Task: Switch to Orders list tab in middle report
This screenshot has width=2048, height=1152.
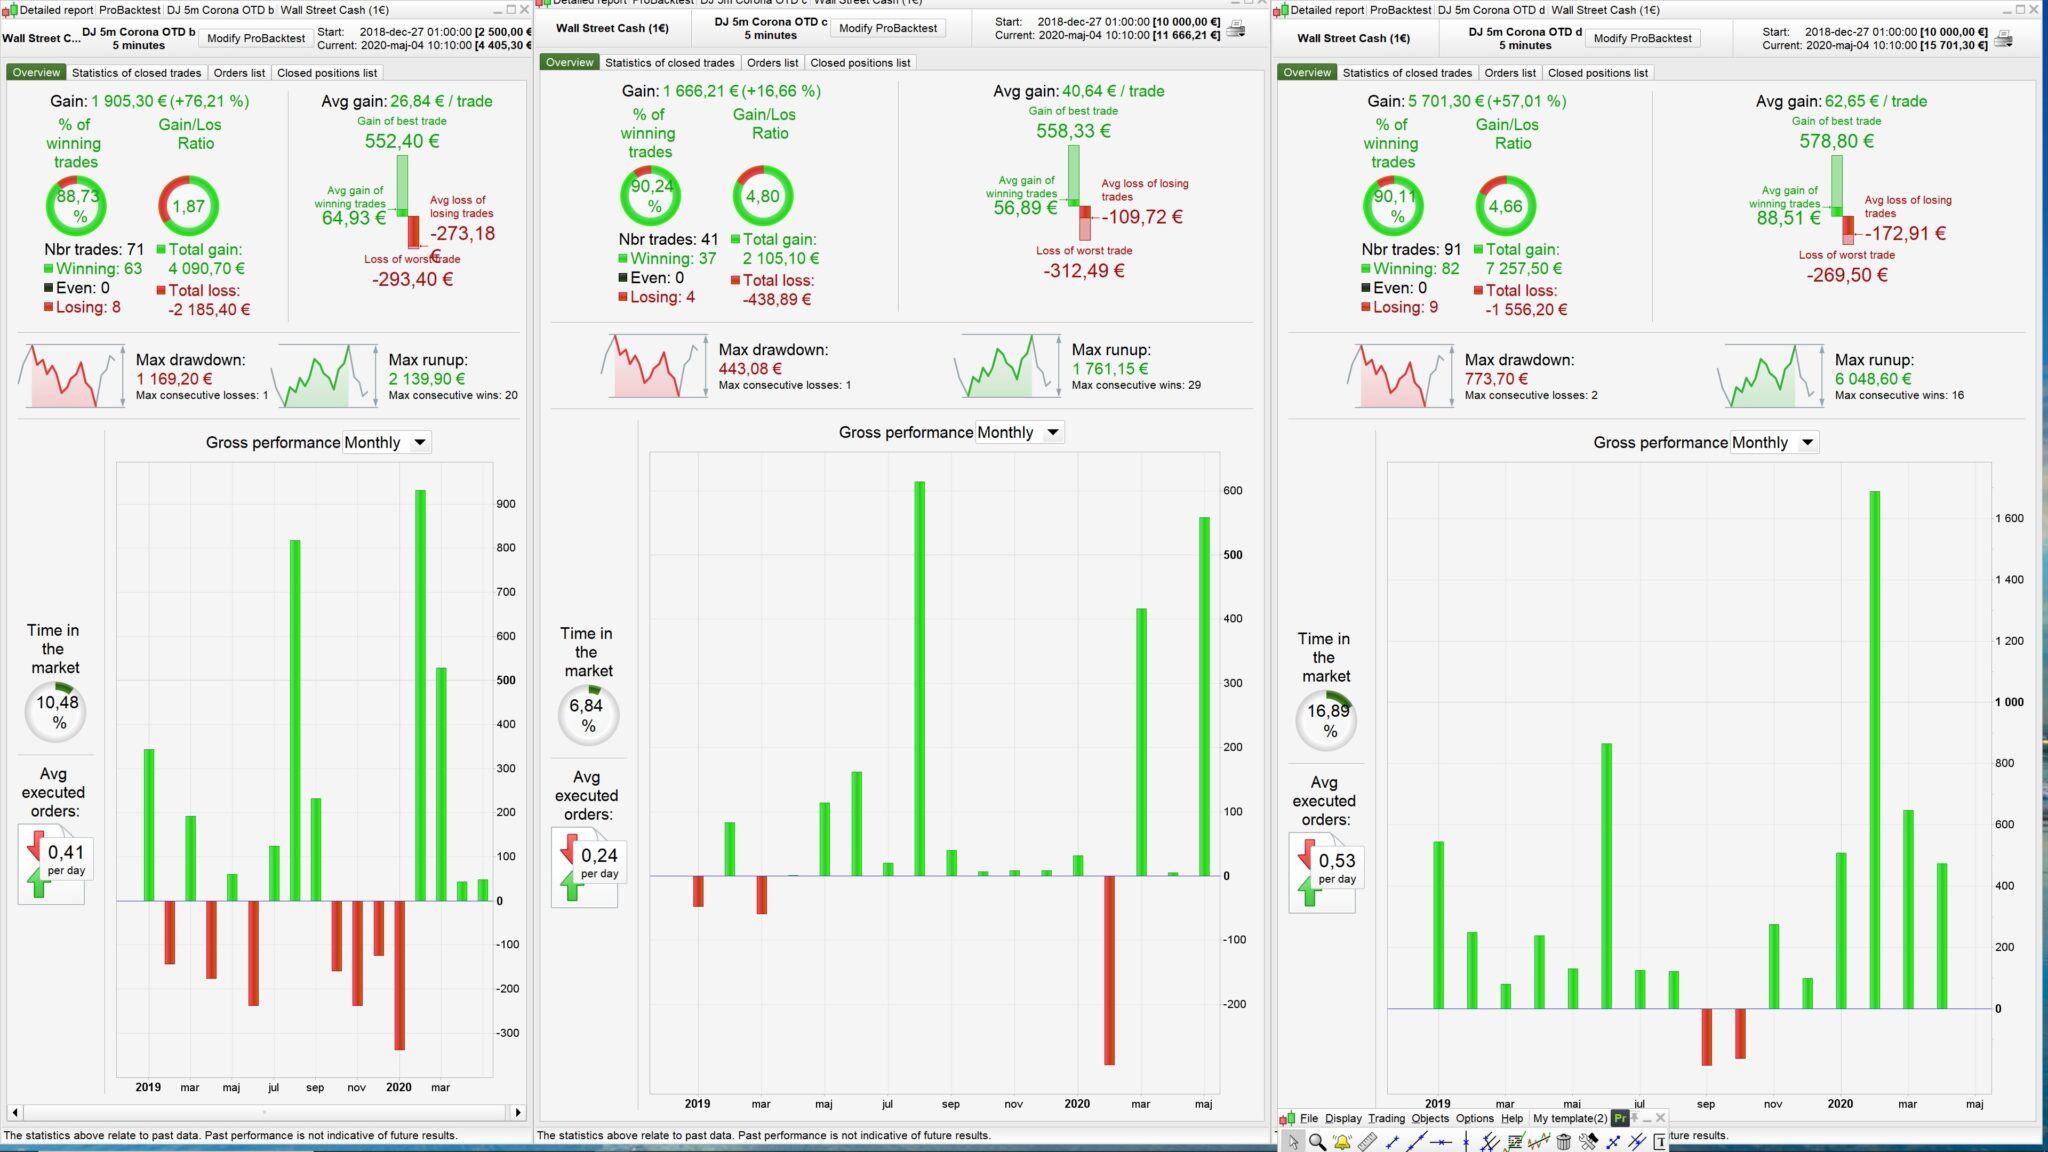Action: pos(772,62)
